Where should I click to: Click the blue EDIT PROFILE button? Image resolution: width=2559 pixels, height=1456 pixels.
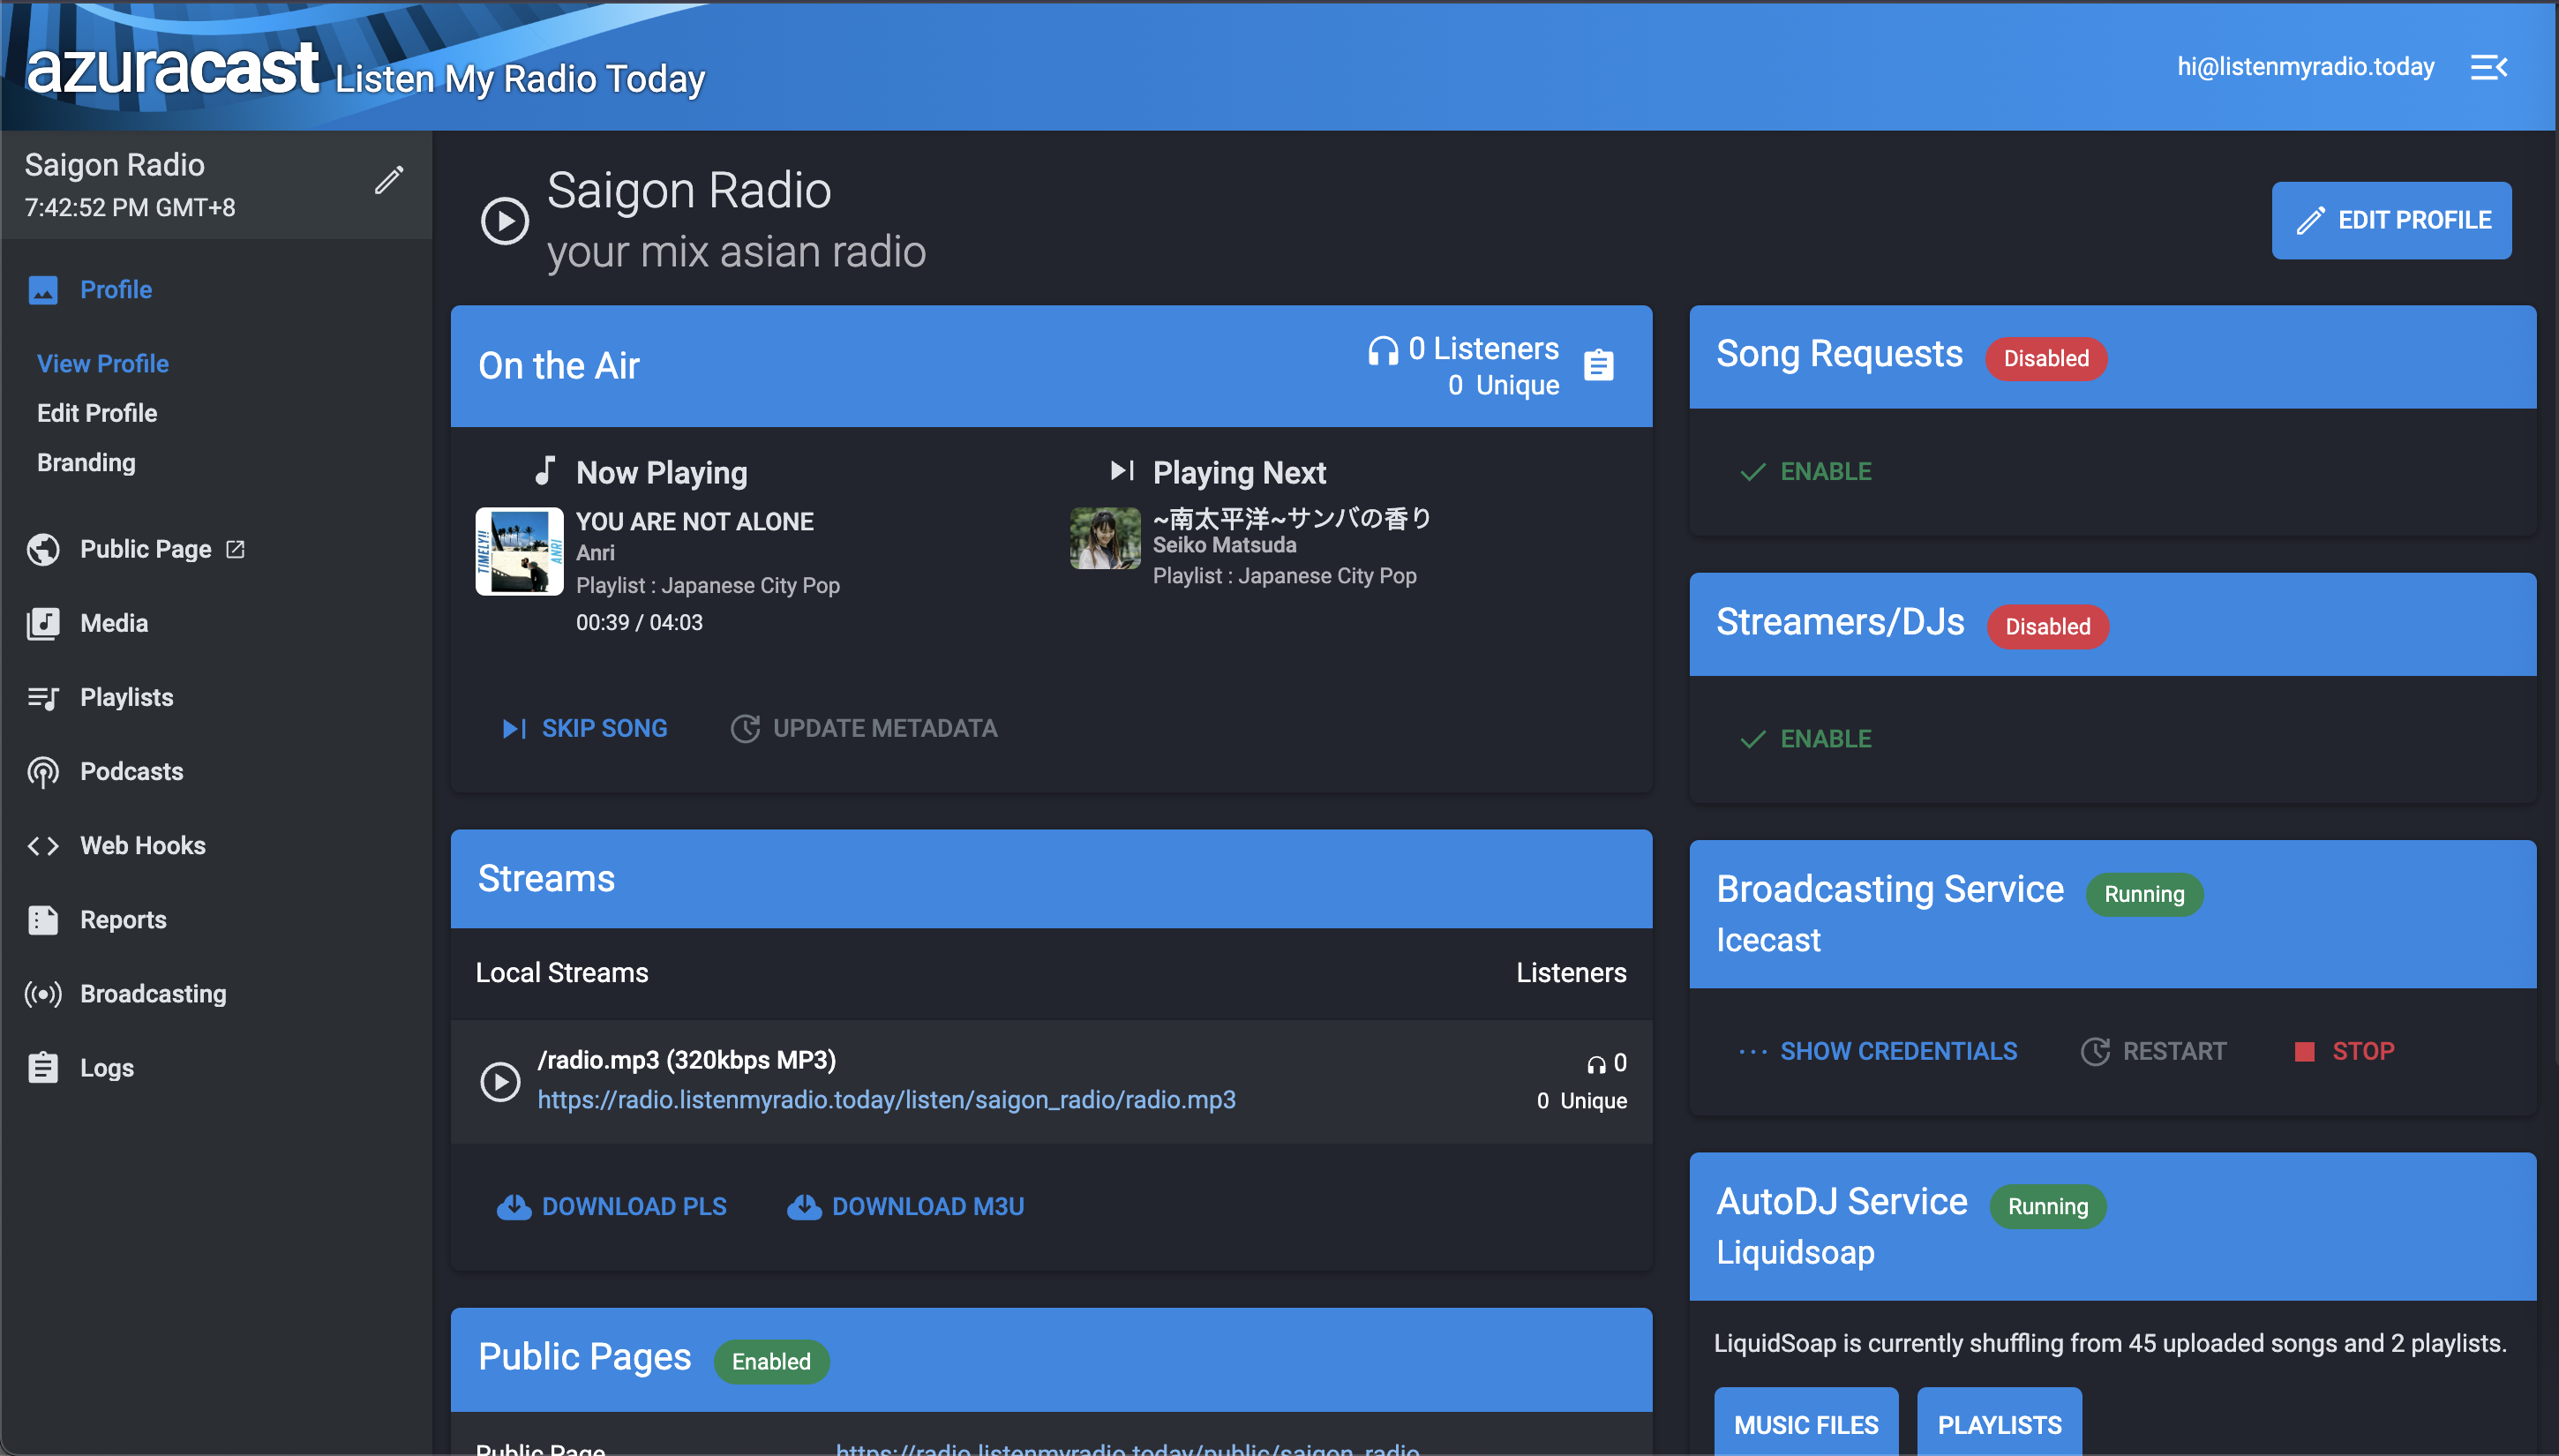pyautogui.click(x=2391, y=220)
